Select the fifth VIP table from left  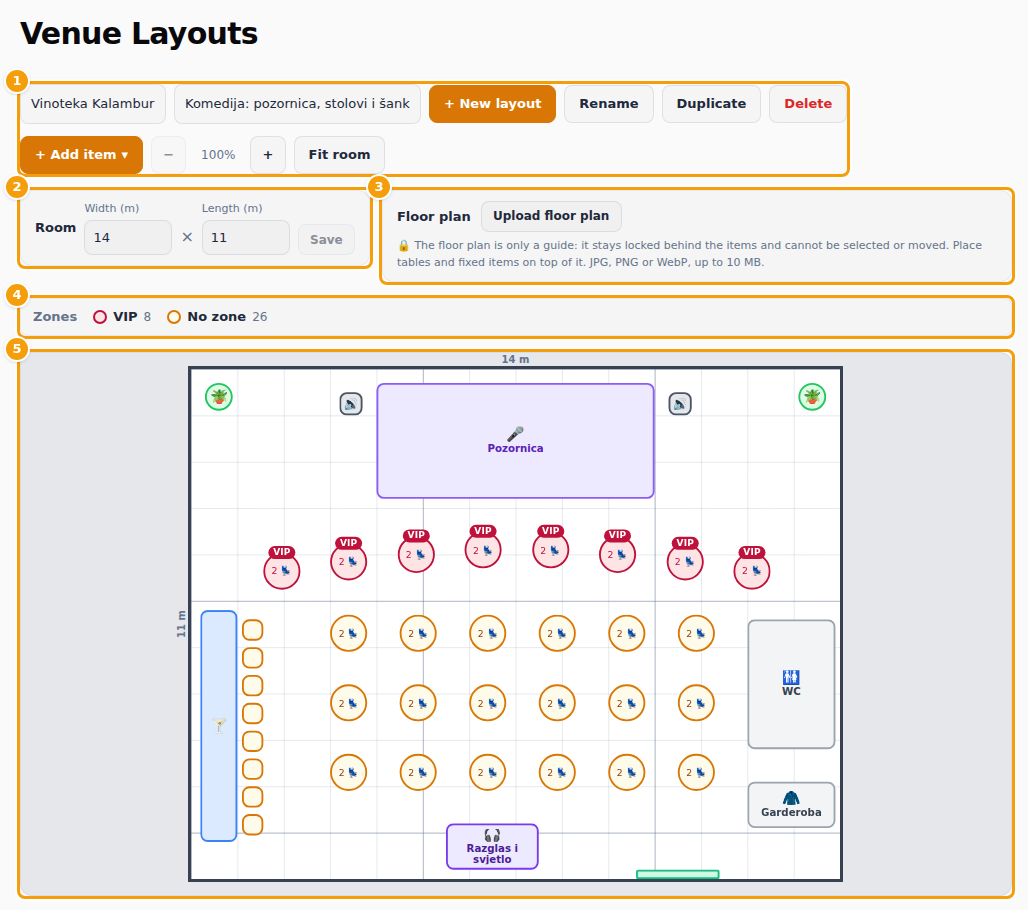coord(551,549)
